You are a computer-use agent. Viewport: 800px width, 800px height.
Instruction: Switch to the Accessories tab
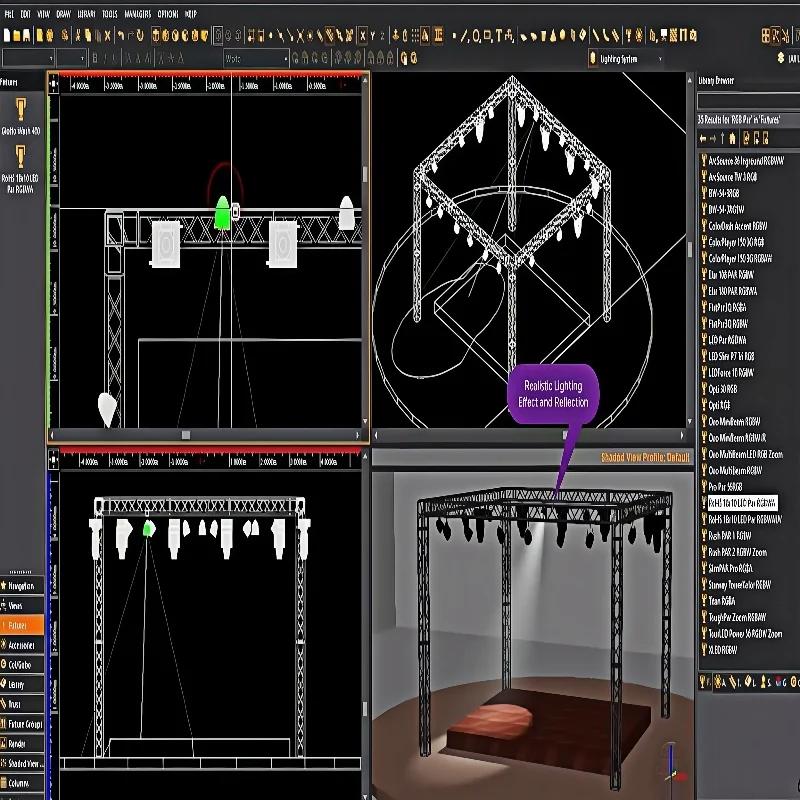22,645
